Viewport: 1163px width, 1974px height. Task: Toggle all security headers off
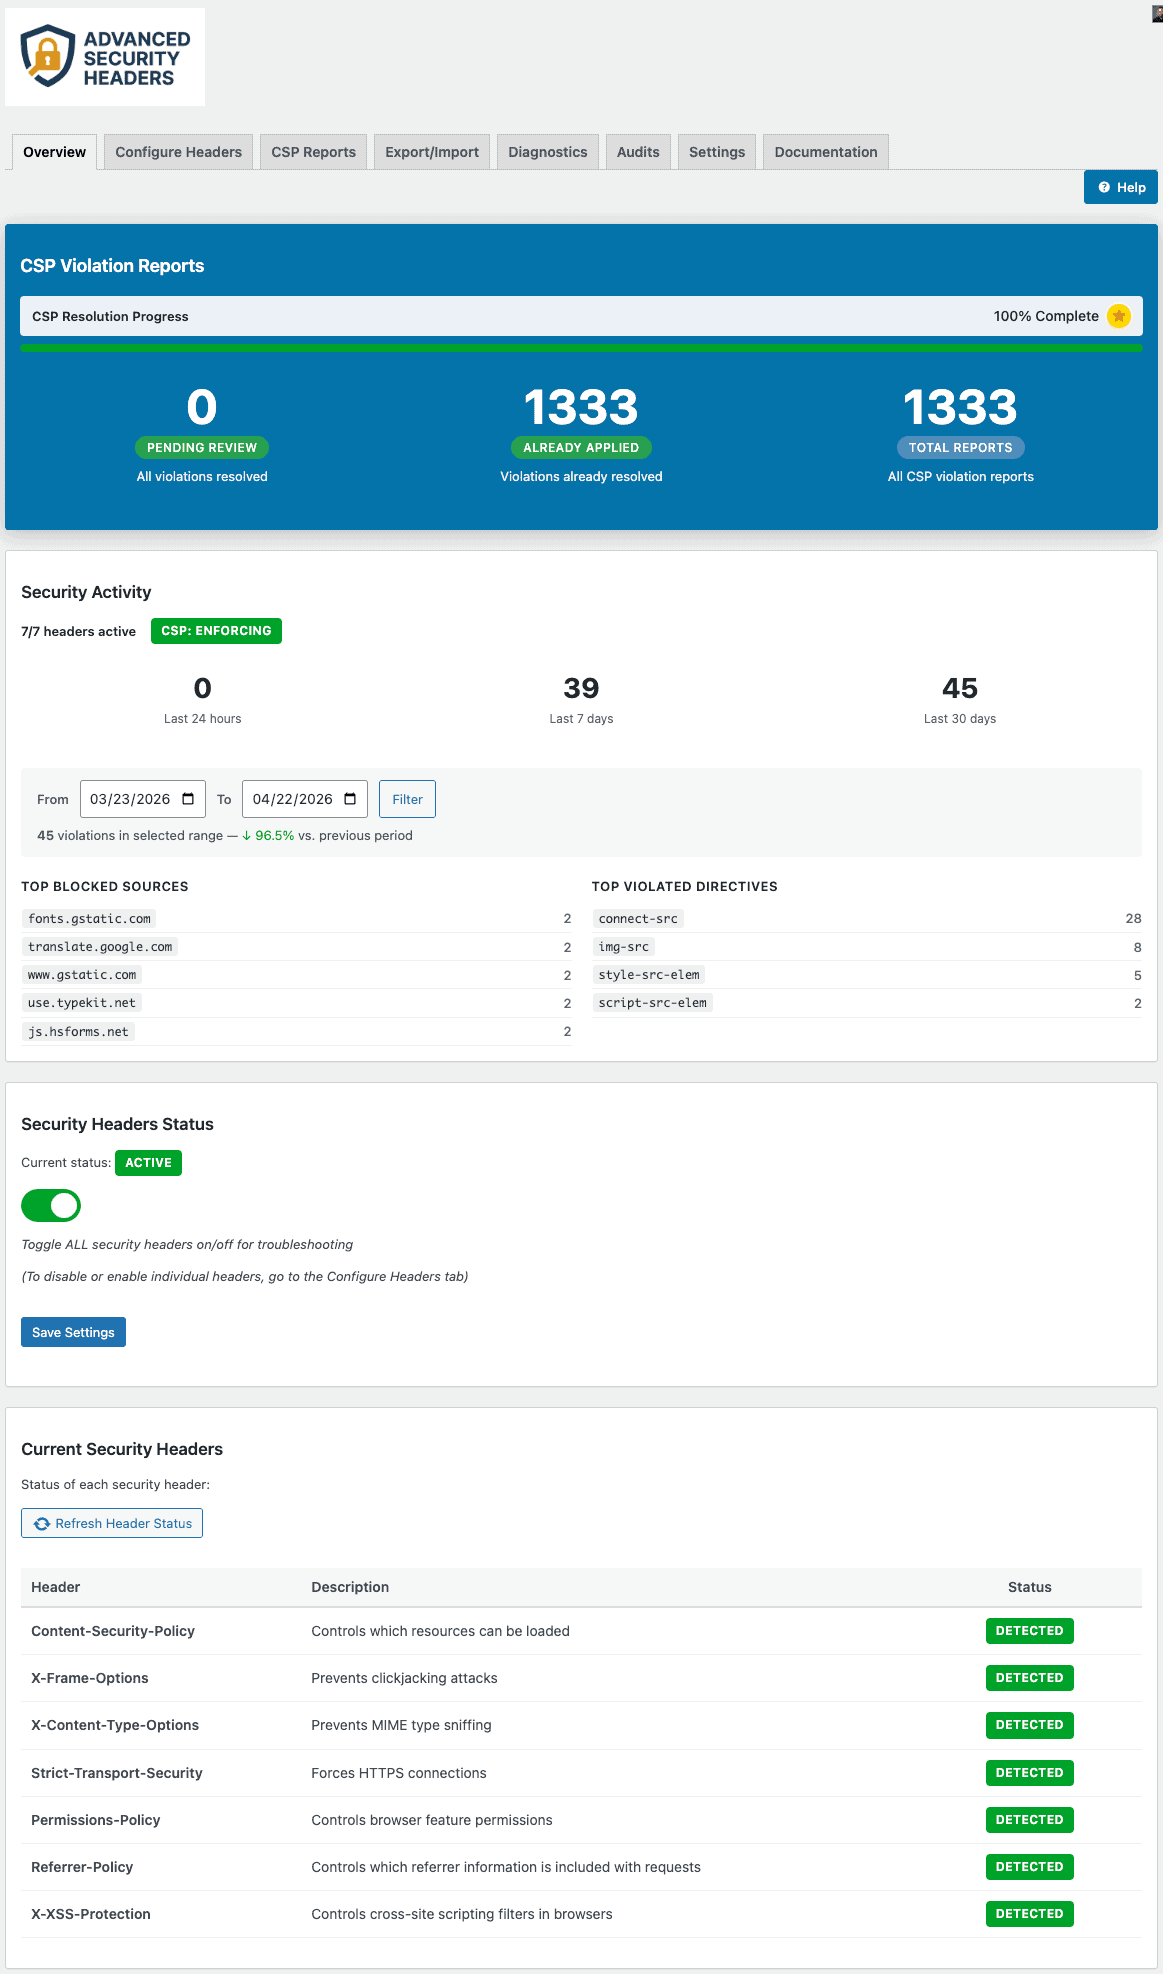coord(51,1206)
